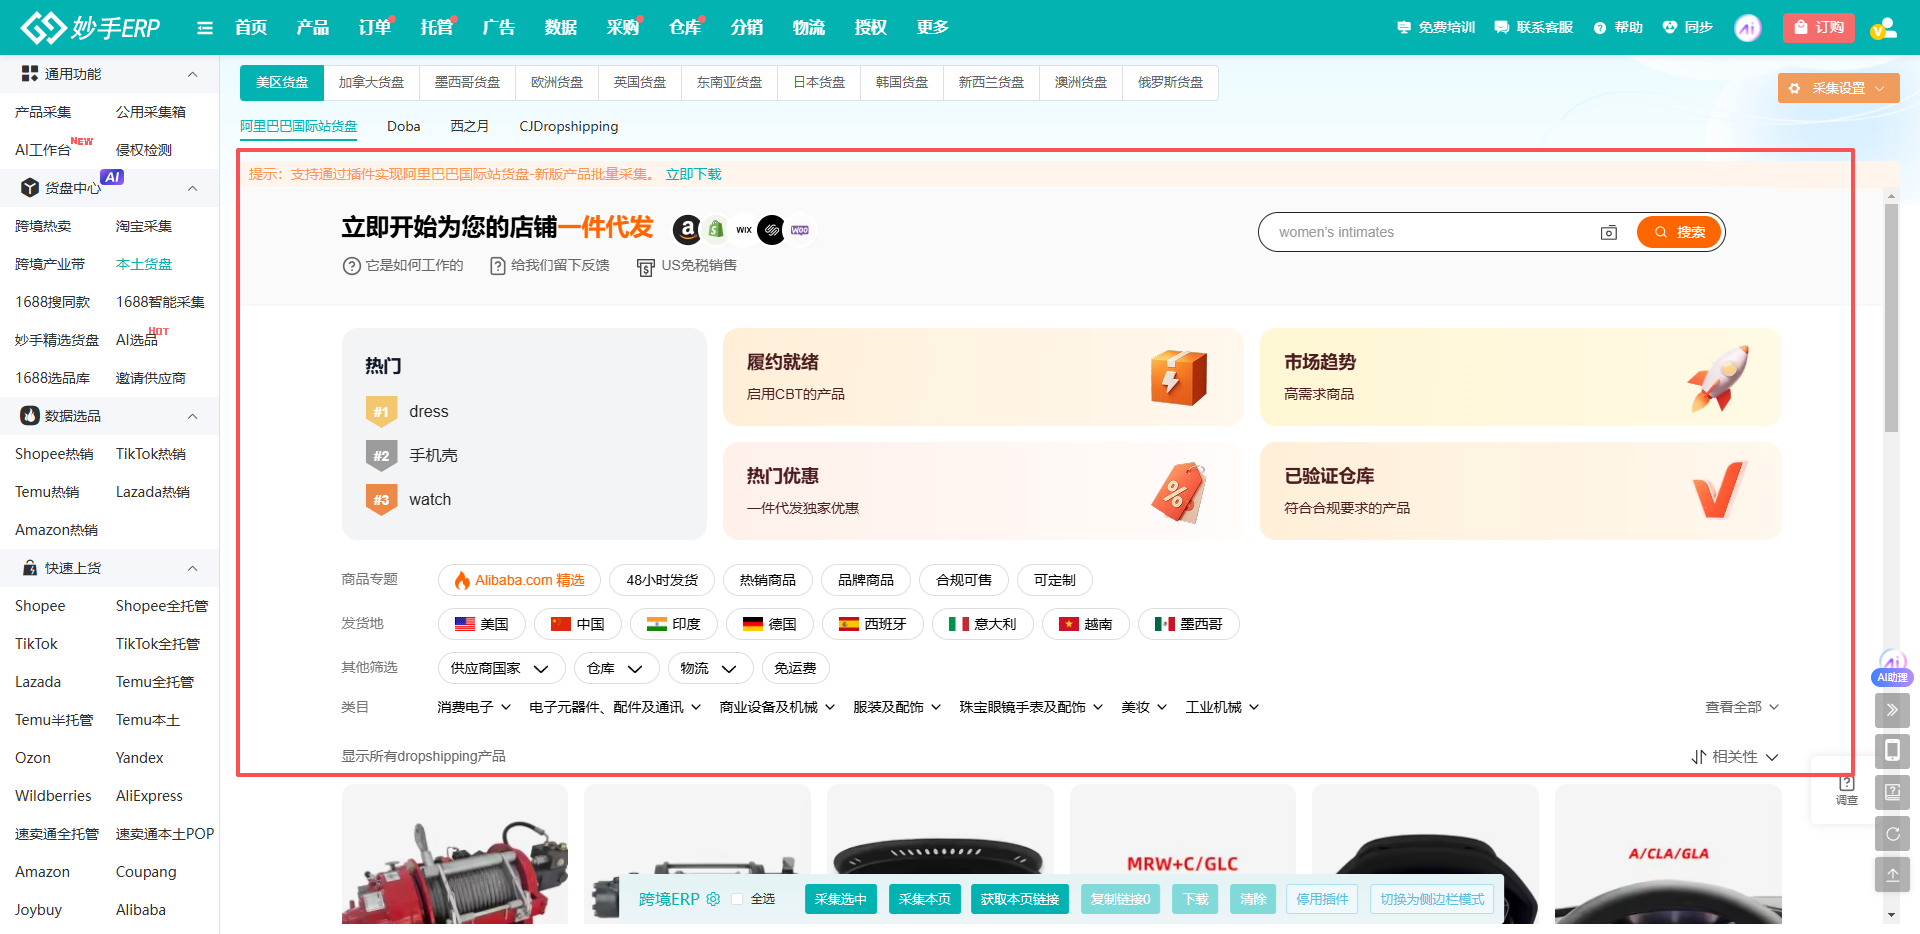Toggle the 免运费 free shipping filter

[795, 668]
